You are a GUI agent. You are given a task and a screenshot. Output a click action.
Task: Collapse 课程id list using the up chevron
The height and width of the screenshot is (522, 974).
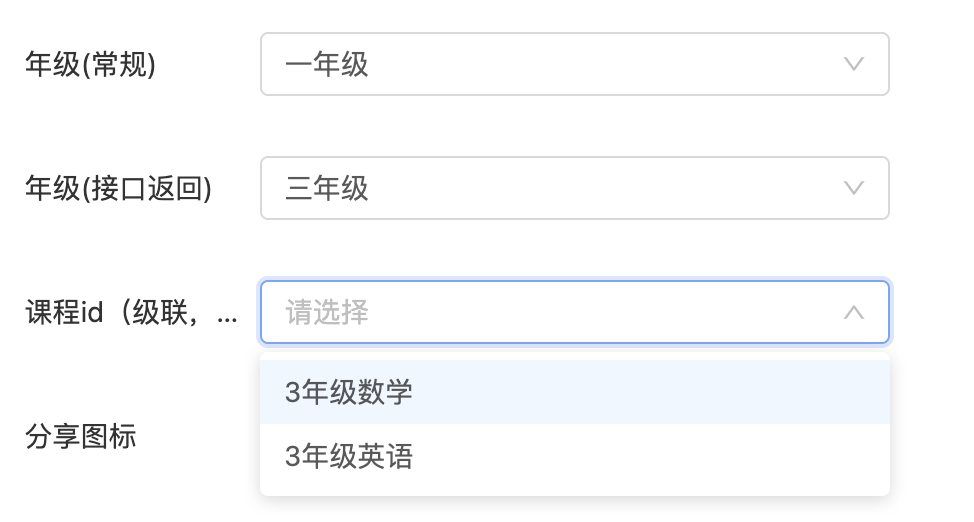point(853,312)
